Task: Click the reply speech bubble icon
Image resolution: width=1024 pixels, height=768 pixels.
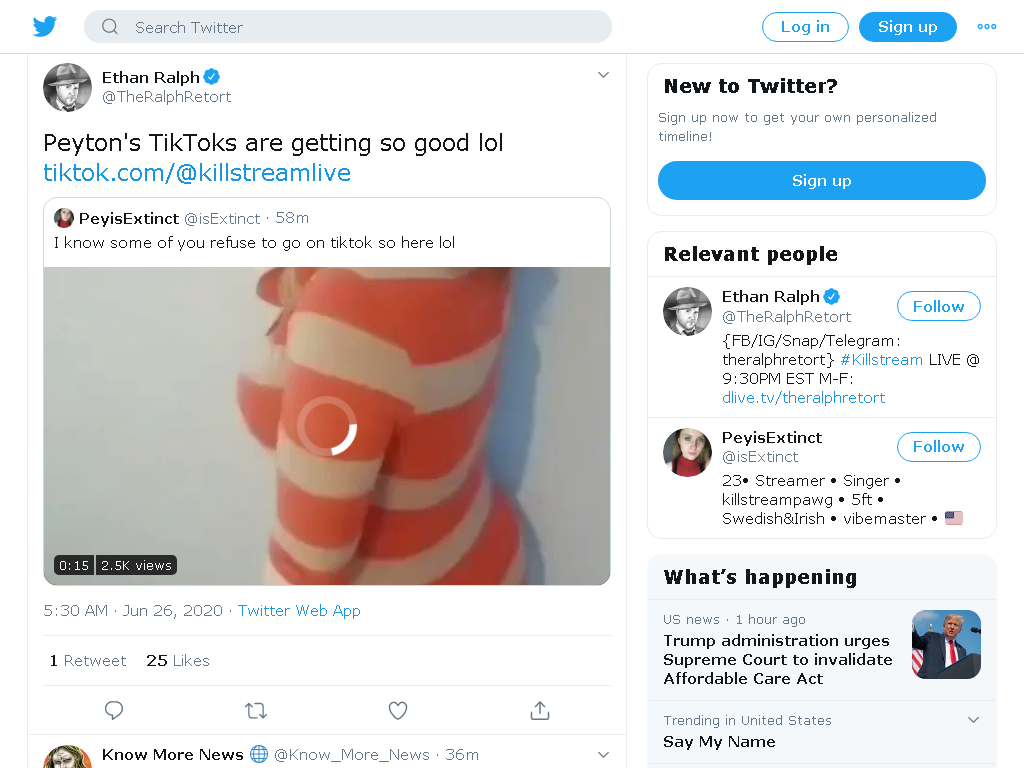Action: tap(114, 710)
